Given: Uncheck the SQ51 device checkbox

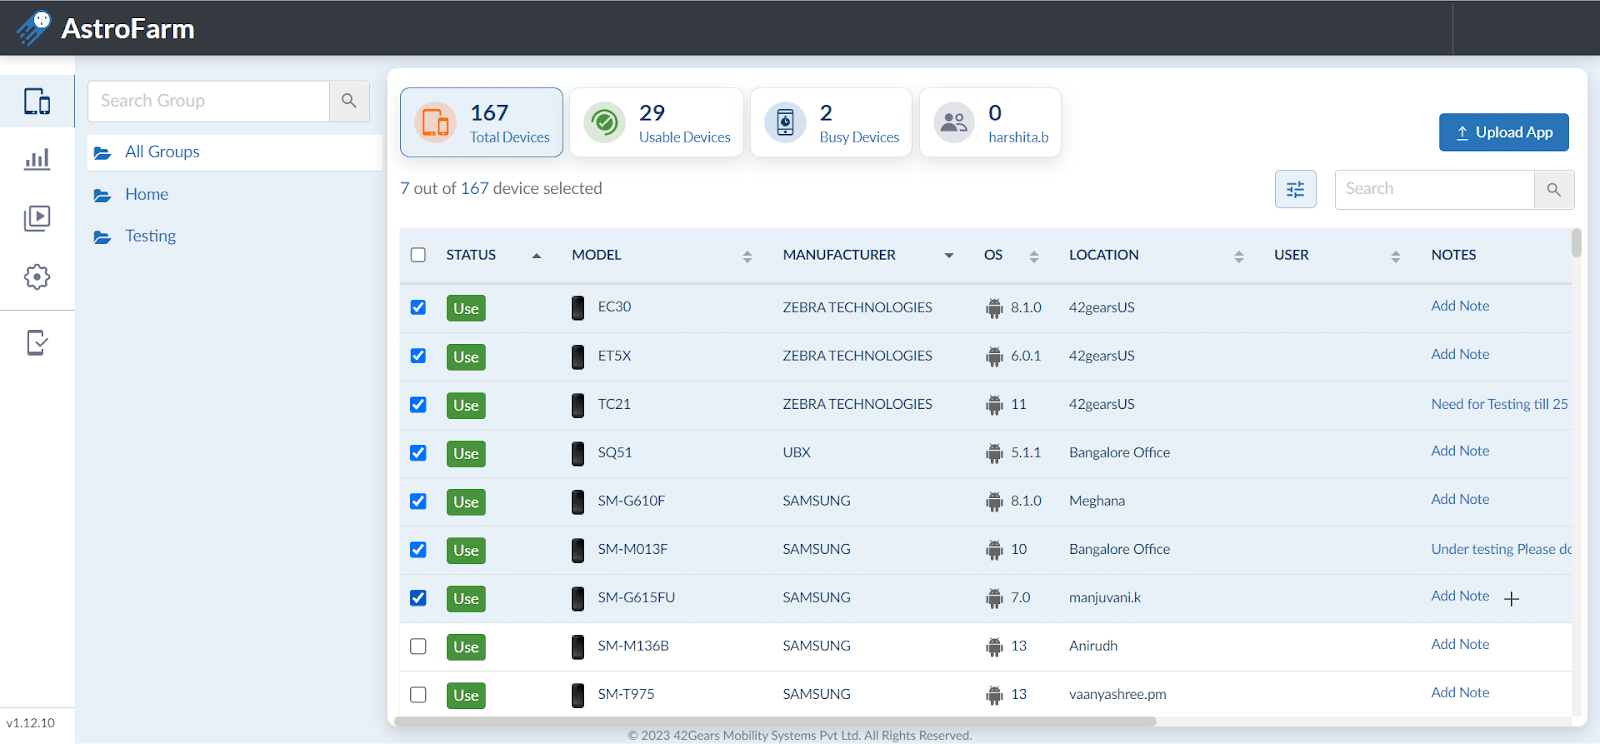Looking at the screenshot, I should (418, 453).
